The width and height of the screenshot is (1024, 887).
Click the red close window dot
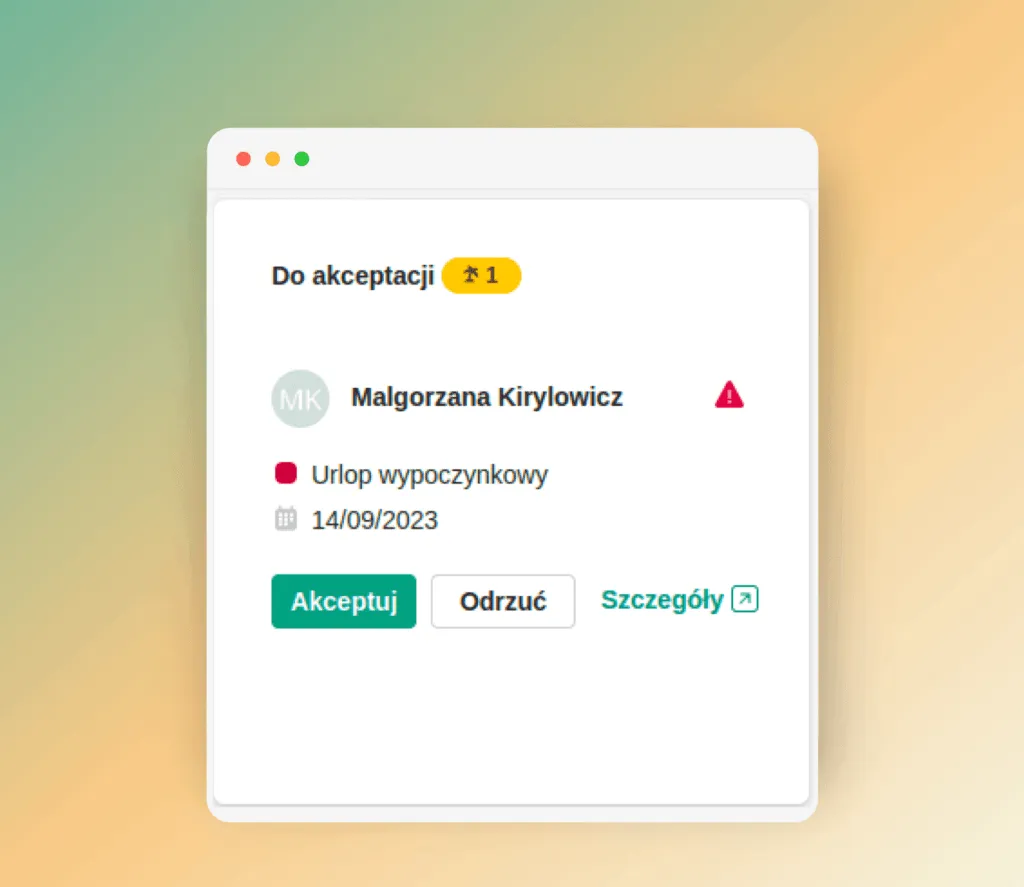point(244,159)
